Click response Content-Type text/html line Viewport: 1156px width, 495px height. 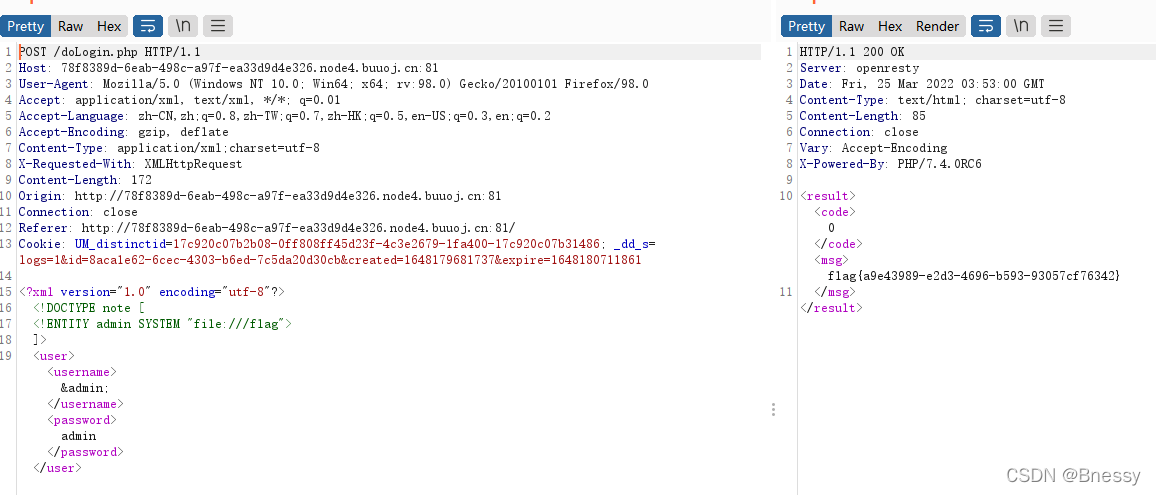(933, 100)
